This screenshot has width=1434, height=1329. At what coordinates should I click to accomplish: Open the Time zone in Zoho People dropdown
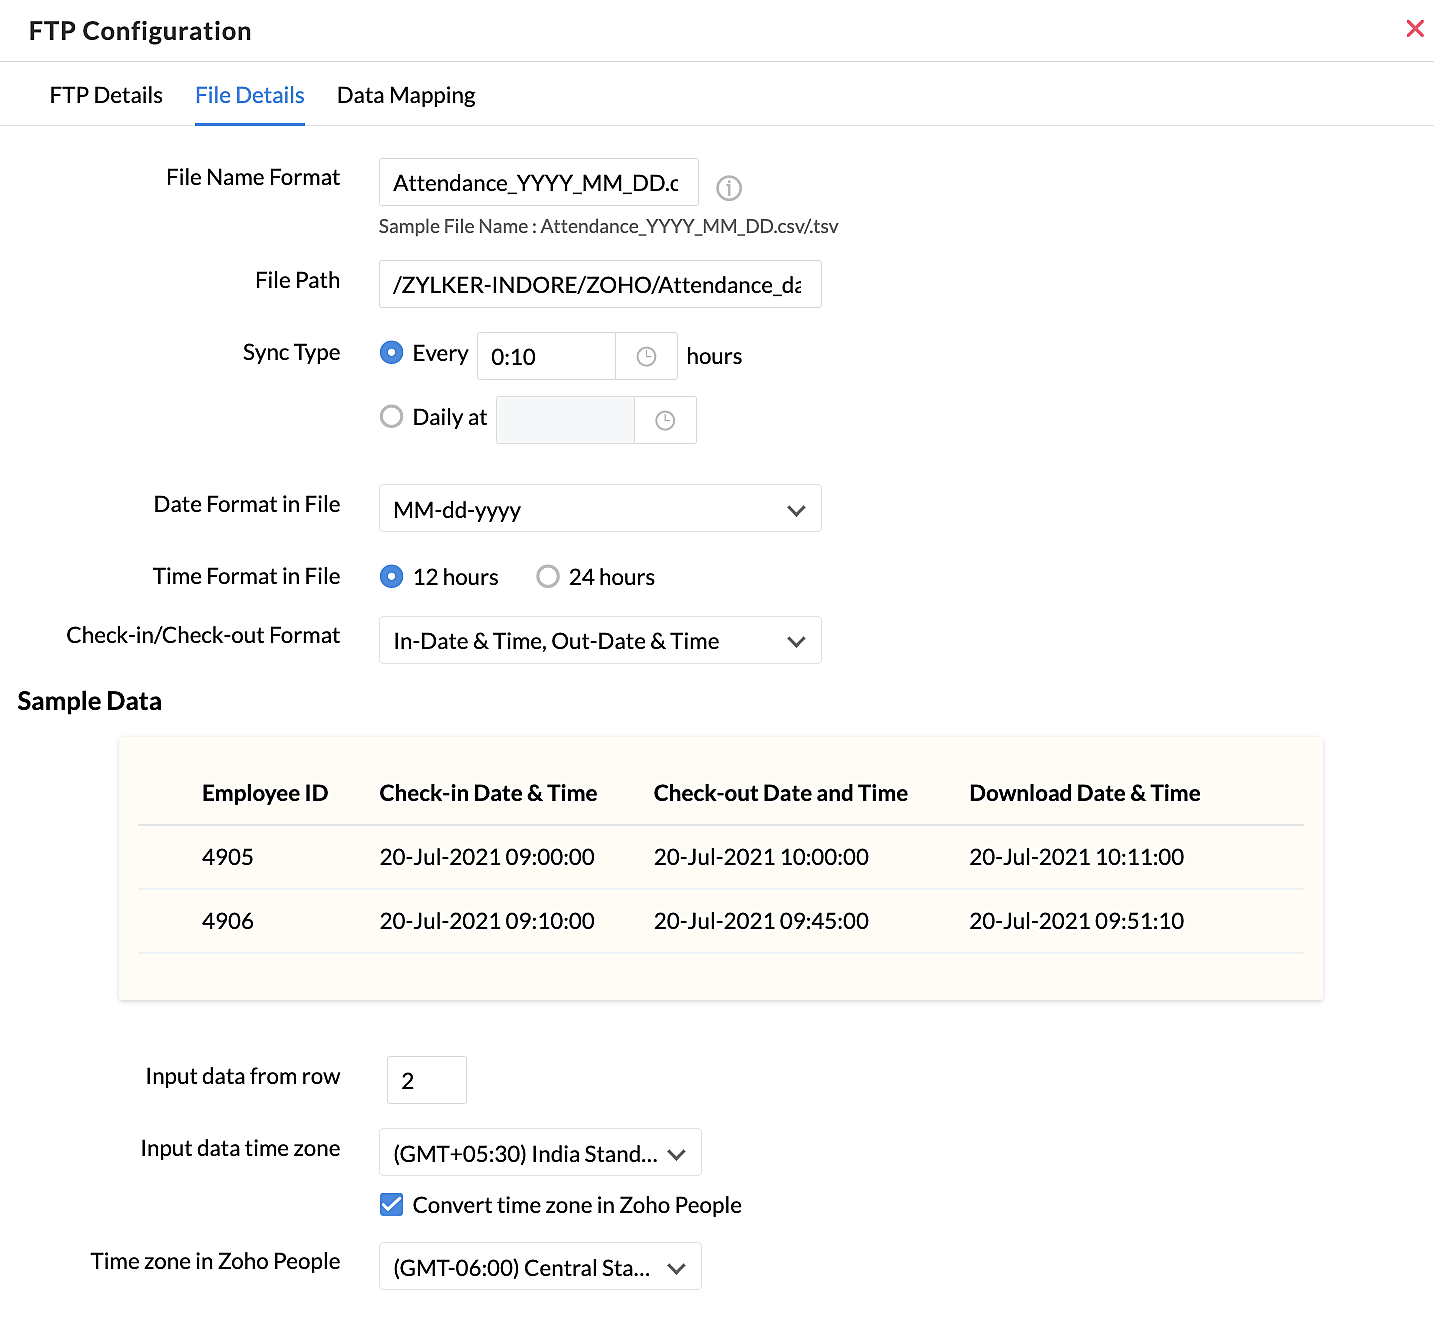pos(540,1267)
